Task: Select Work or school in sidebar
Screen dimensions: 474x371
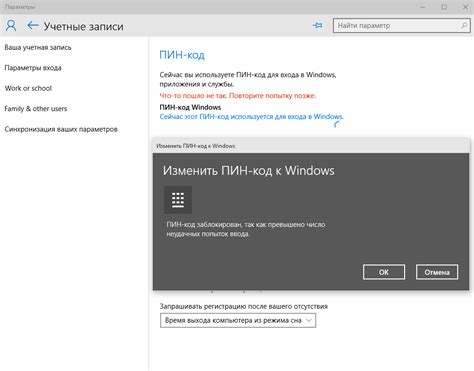Action: pos(28,88)
